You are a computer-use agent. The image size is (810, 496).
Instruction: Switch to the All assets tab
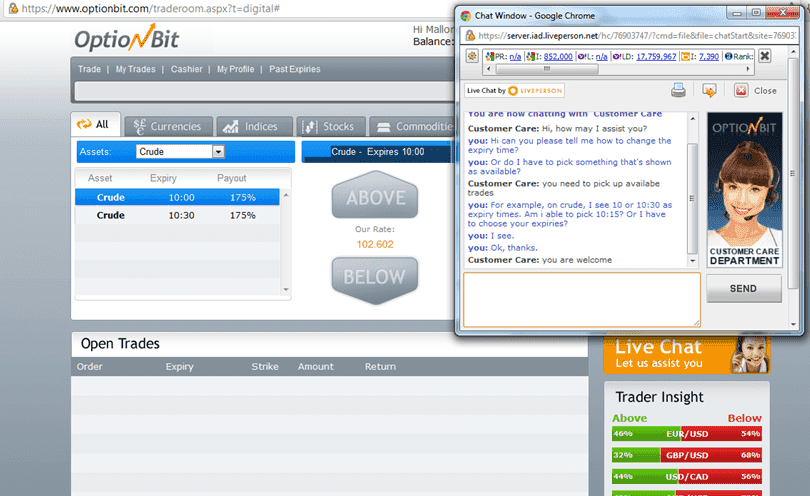[x=96, y=124]
